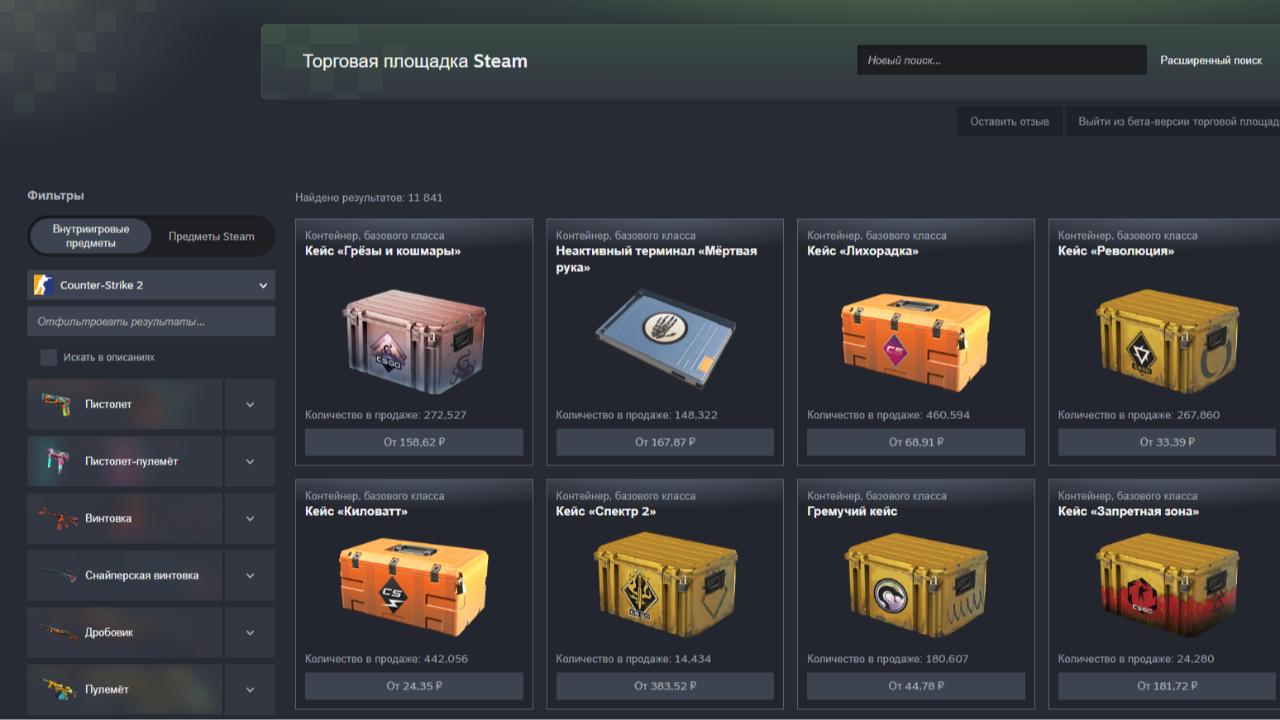Click the Торговая площадка Steam title

(415, 61)
